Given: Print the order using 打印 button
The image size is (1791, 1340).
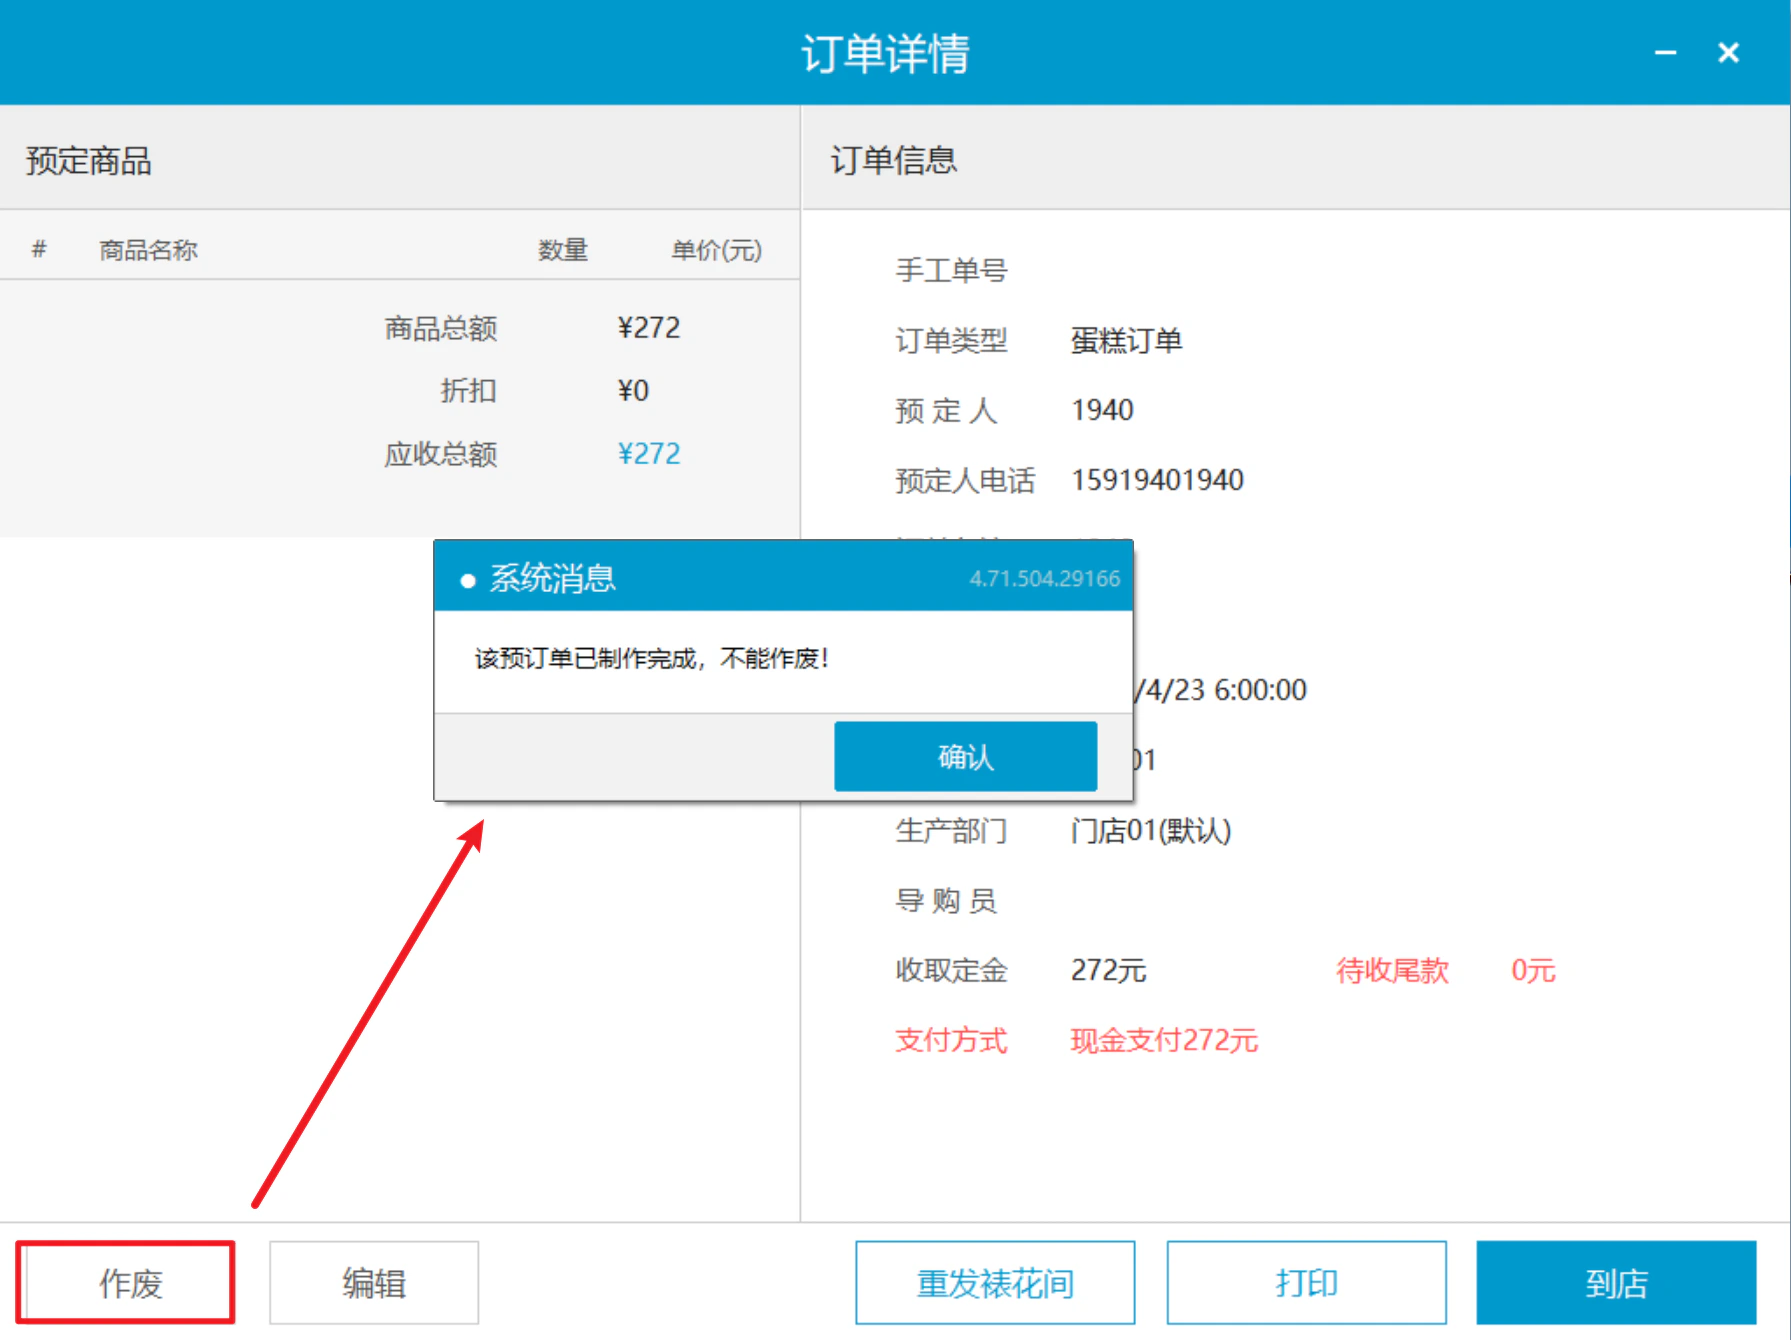Looking at the screenshot, I should point(1306,1283).
